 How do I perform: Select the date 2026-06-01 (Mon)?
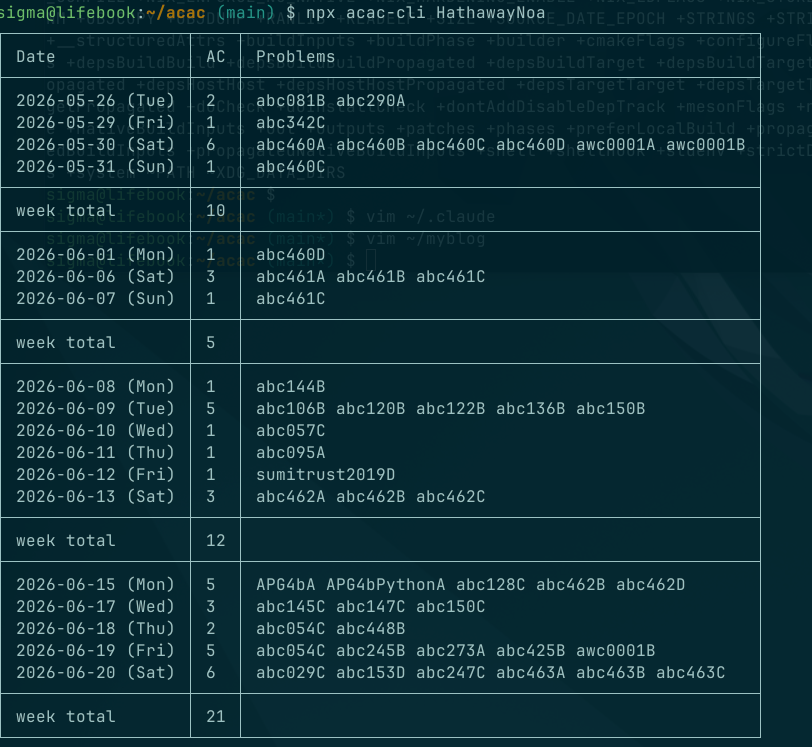(95, 255)
